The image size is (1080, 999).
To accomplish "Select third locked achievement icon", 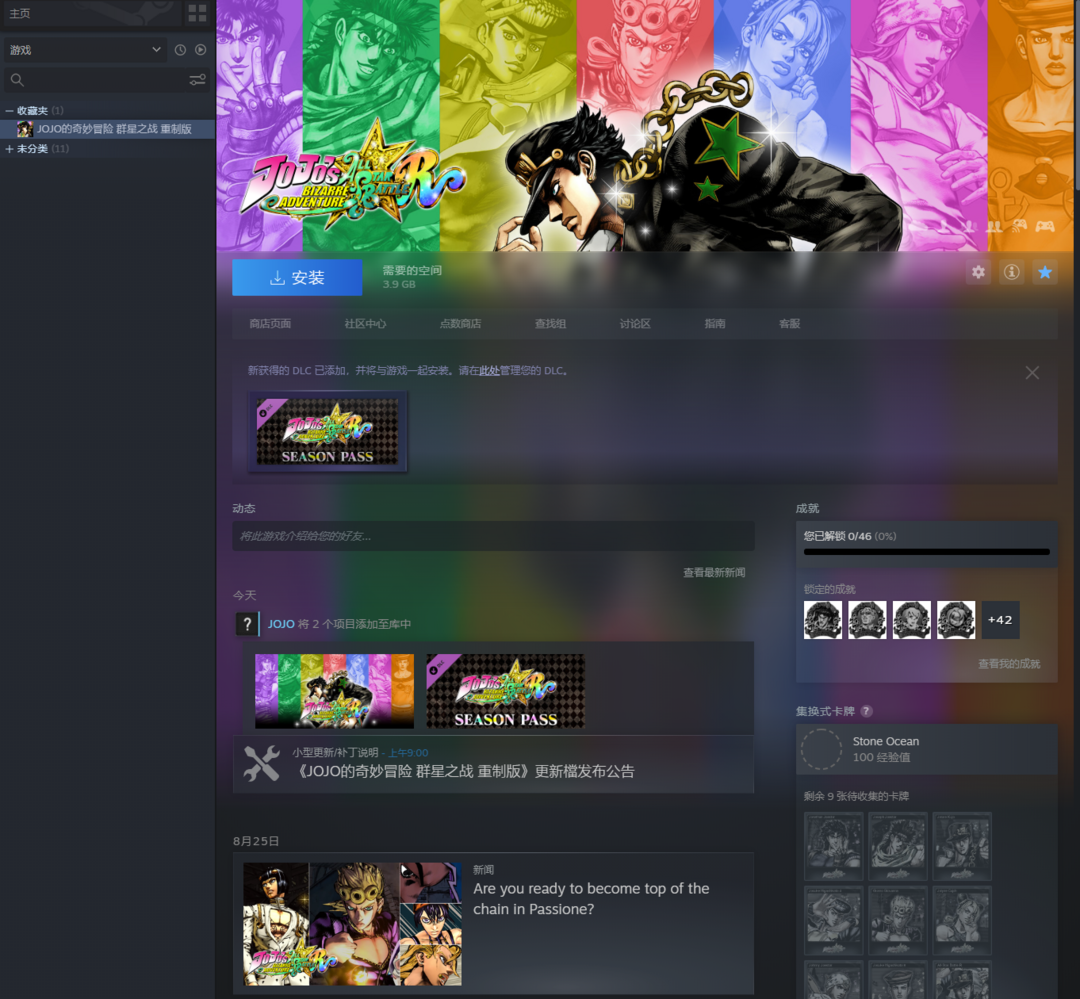I will (x=911, y=619).
